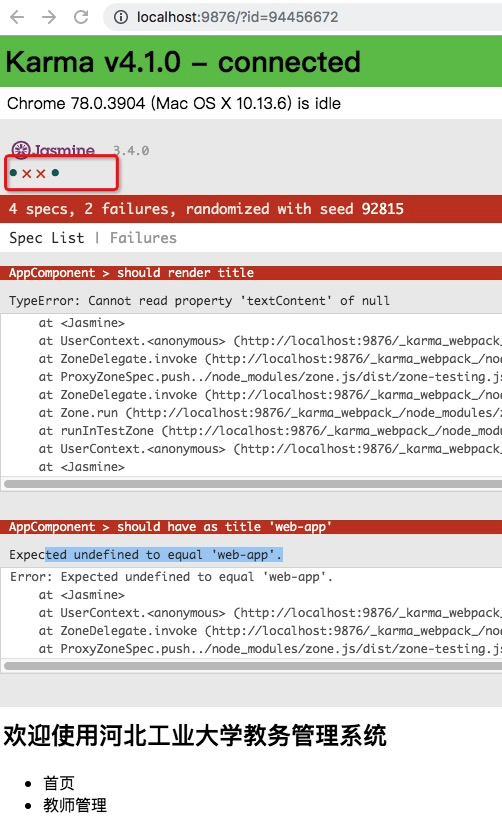Select the first failed spec X symbol
This screenshot has height=839, width=502.
point(27,173)
